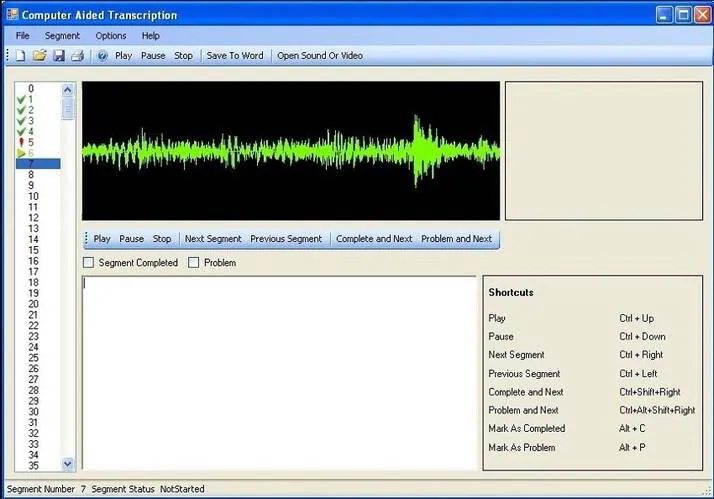Select segment 20 in the list
The image size is (714, 499).
[x=33, y=304]
